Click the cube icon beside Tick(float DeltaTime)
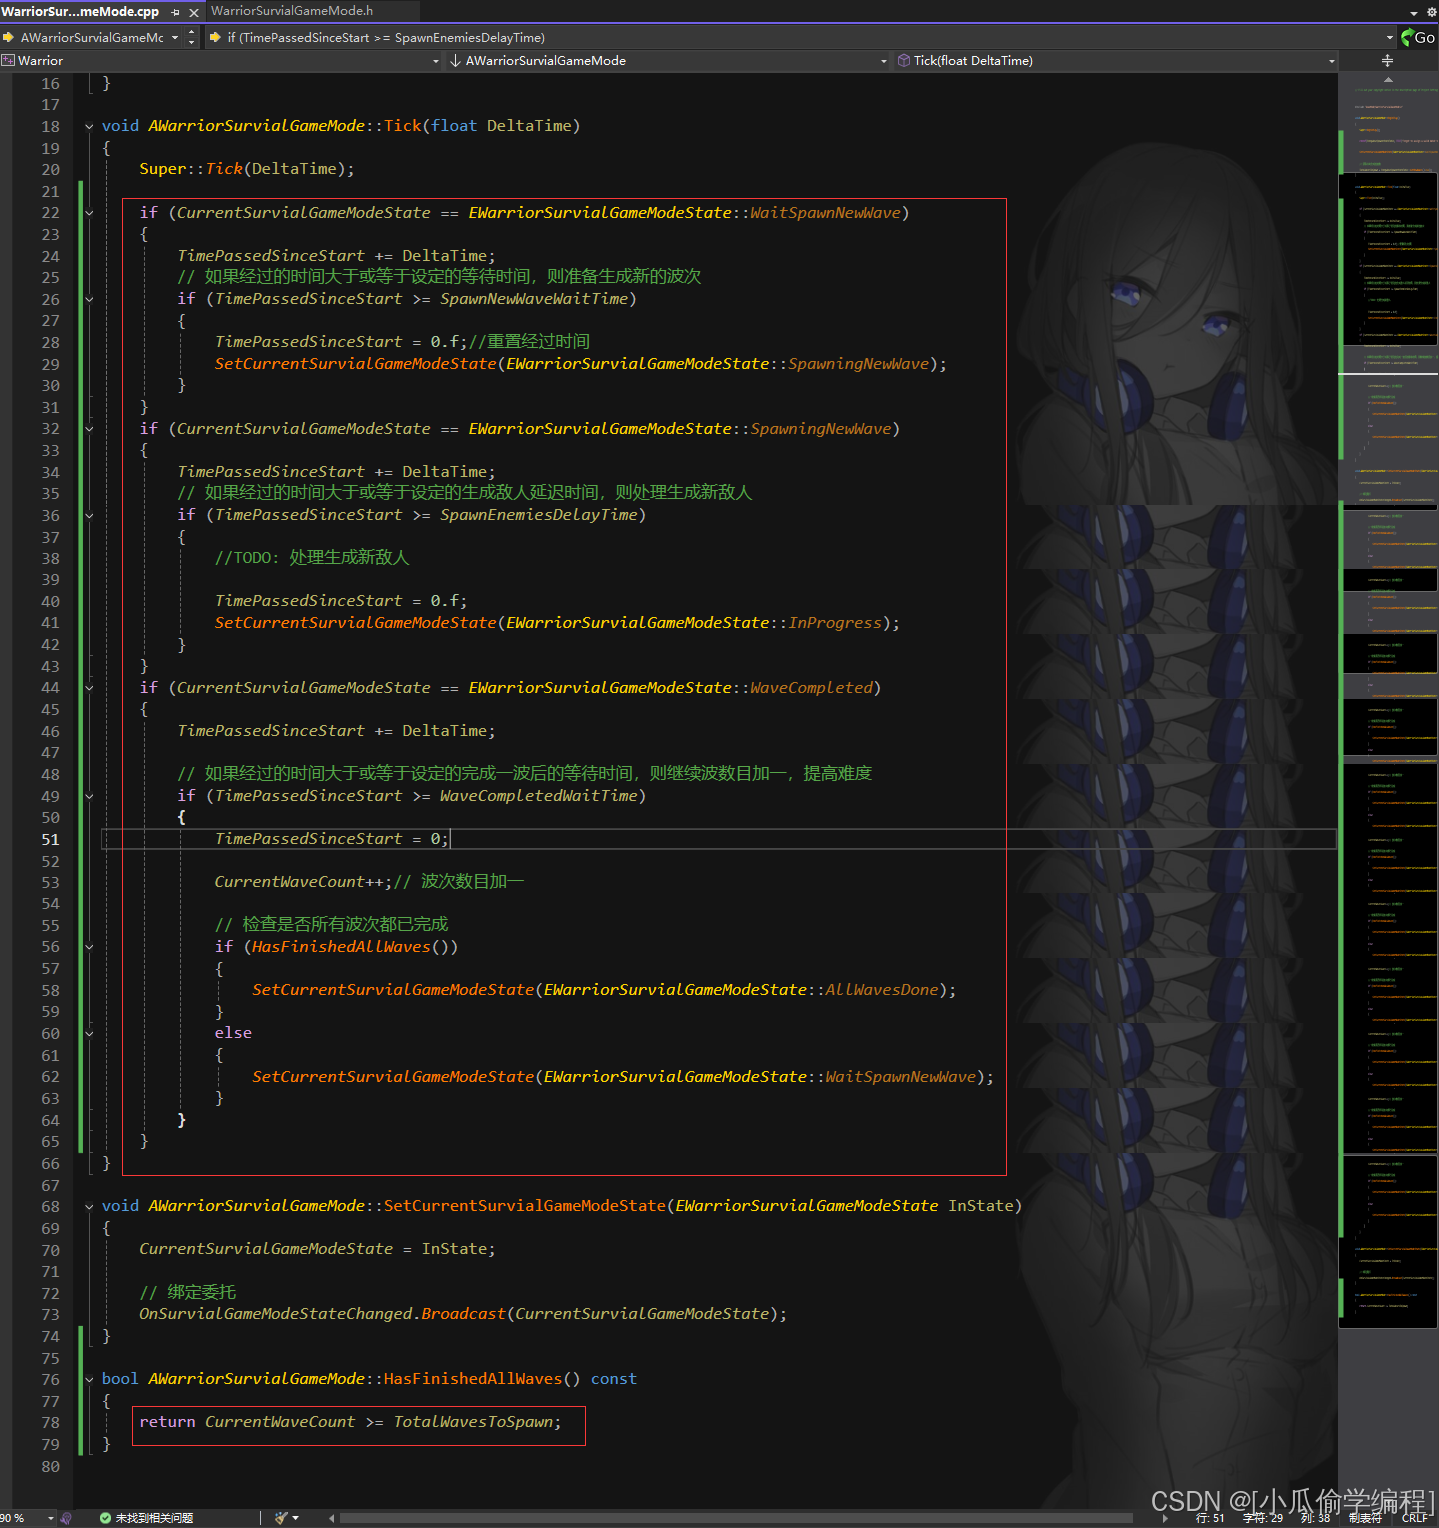1439x1528 pixels. 904,61
